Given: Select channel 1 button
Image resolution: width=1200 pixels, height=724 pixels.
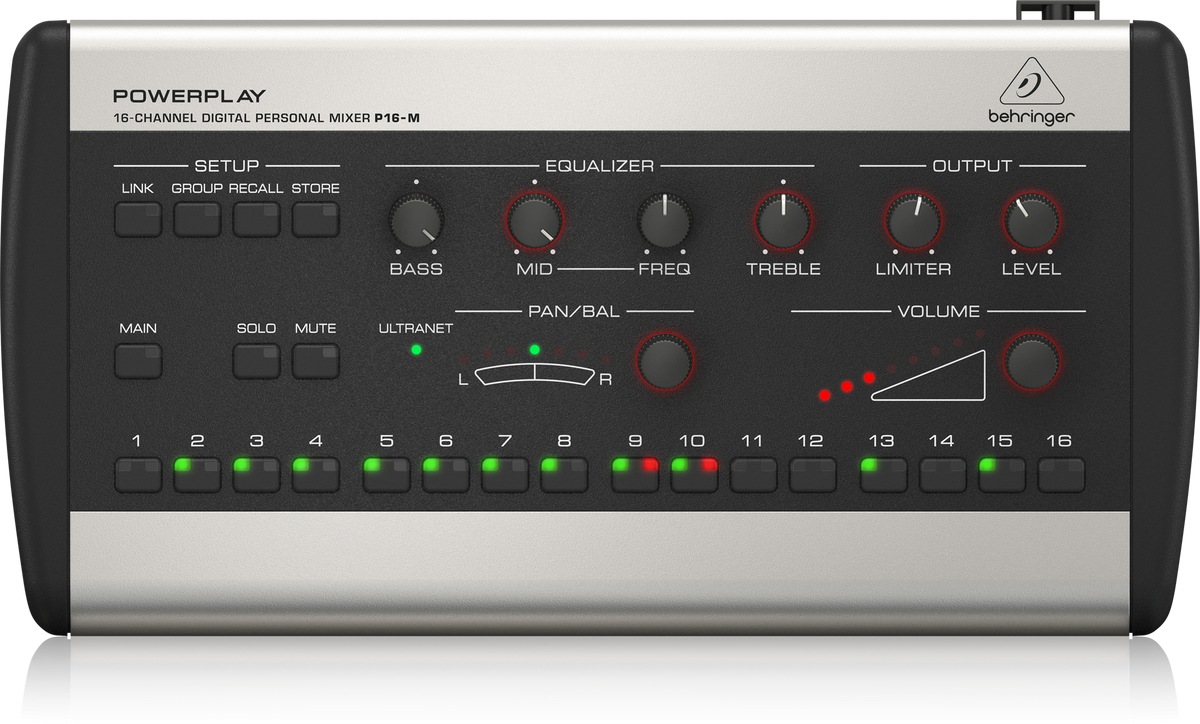Looking at the screenshot, I should pos(138,474).
